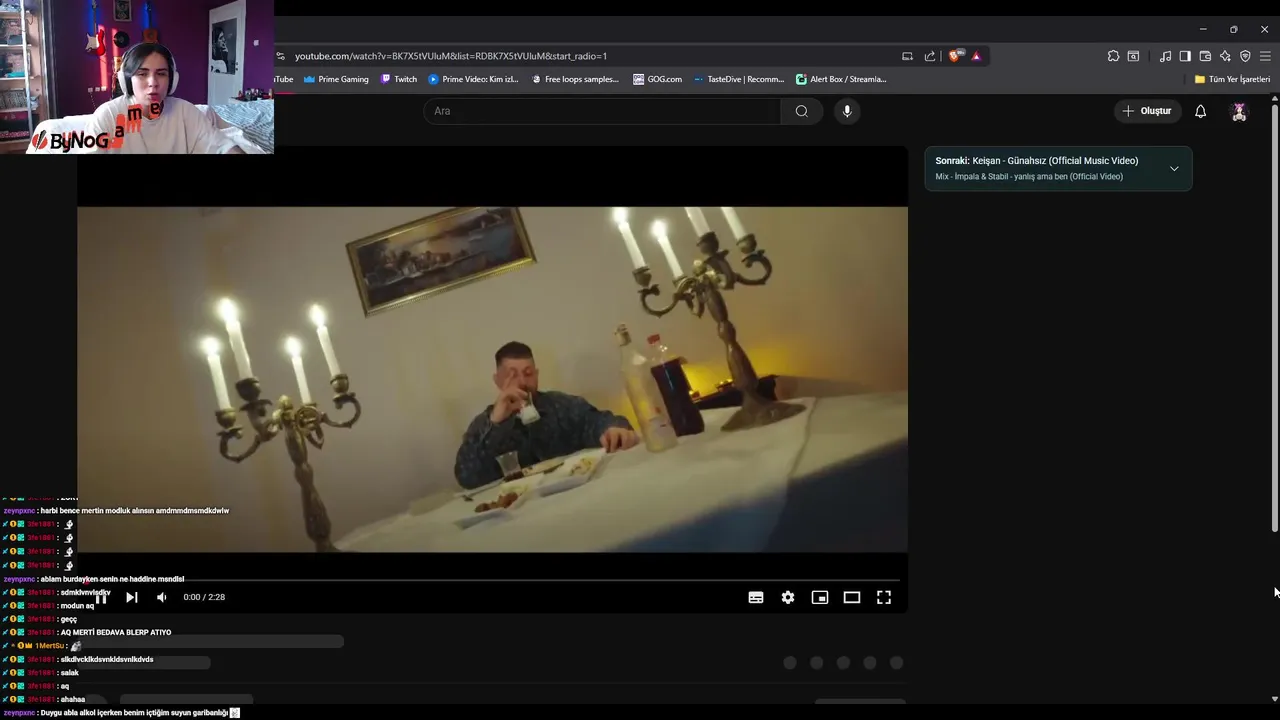The image size is (1280, 720).
Task: Click chat message 'AQ MERTİ BEDAVA BLERP ATIYO'
Action: [116, 632]
